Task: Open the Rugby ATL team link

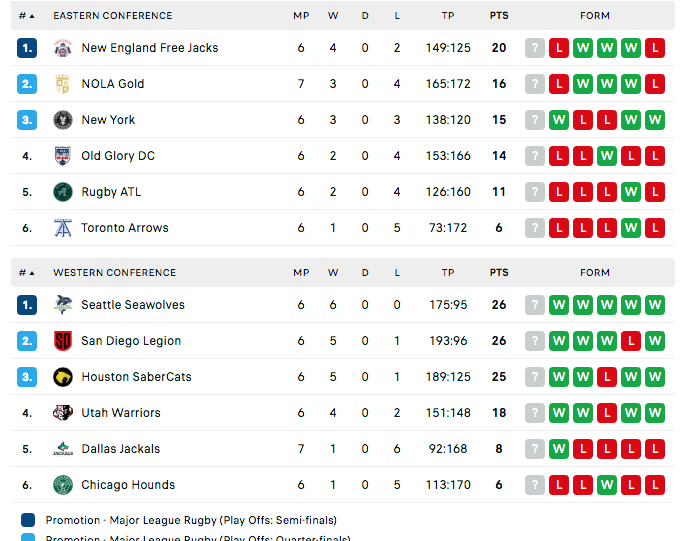Action: point(111,192)
